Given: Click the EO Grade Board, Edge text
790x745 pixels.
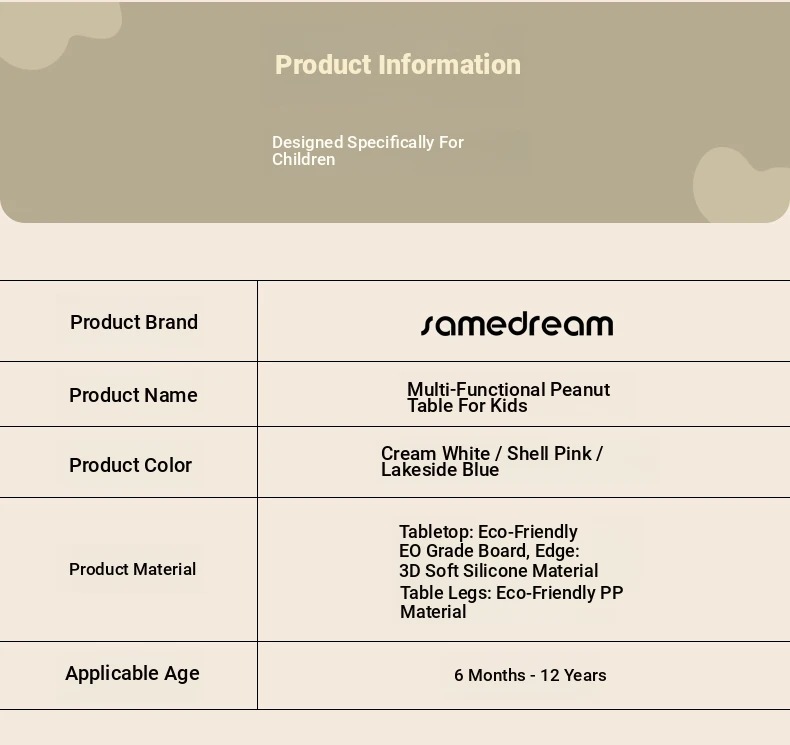Looking at the screenshot, I should coord(489,551).
